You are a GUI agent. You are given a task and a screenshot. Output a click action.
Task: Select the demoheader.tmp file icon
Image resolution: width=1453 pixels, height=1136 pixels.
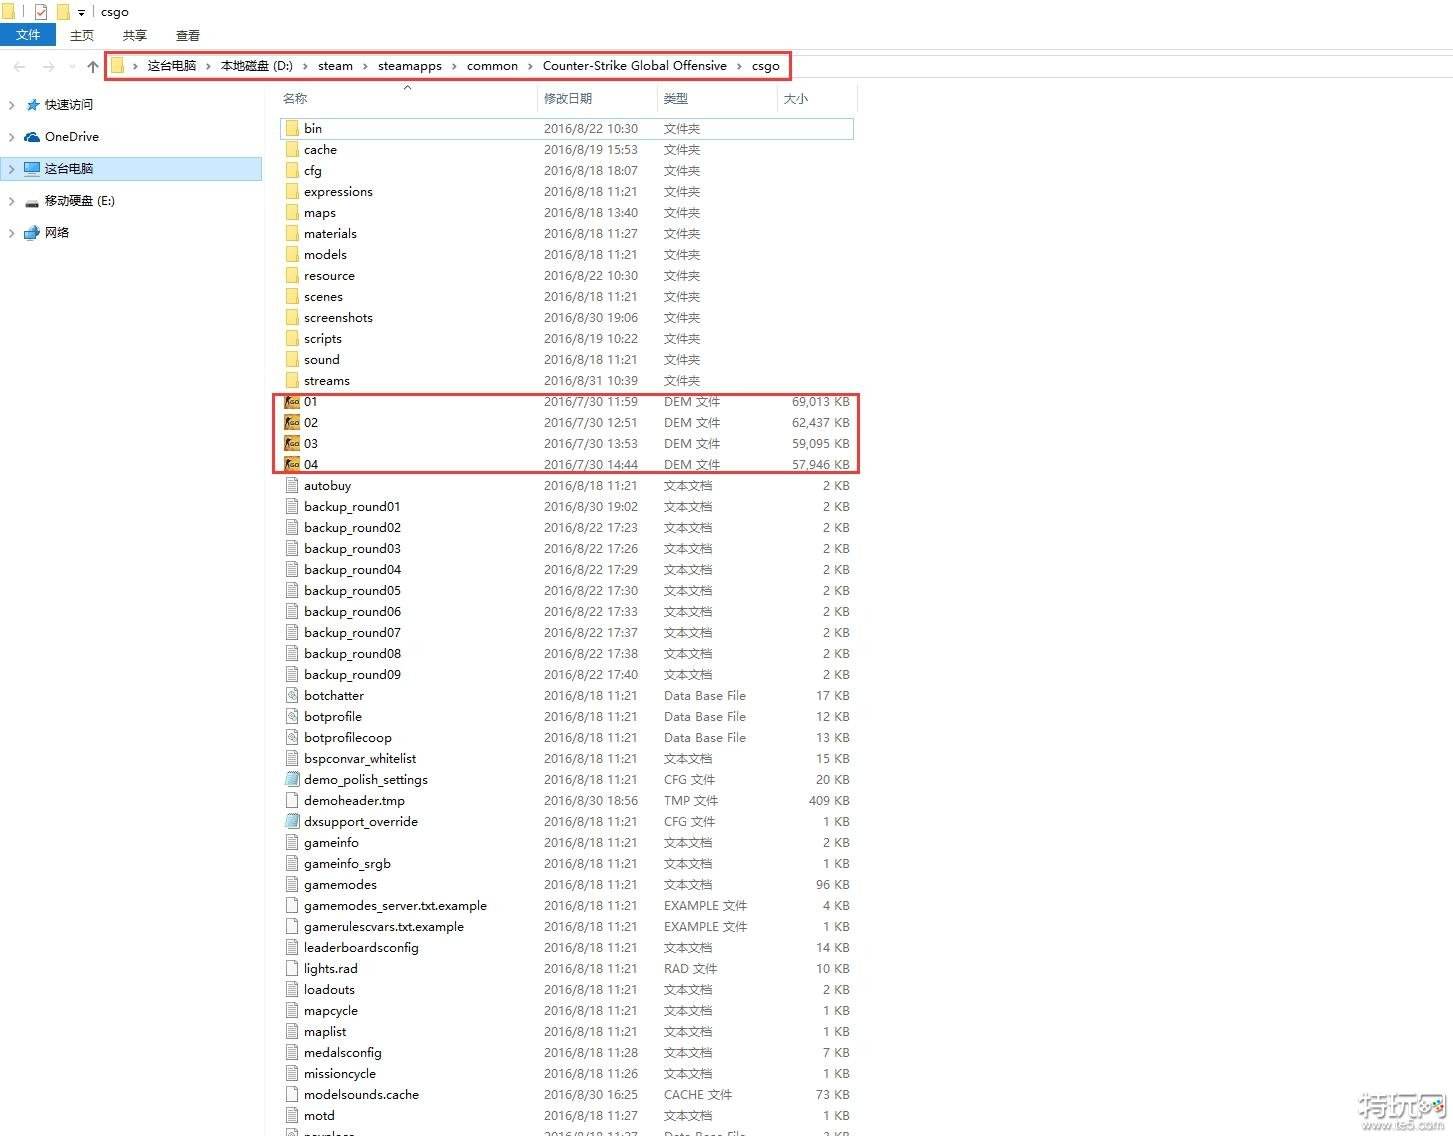click(x=292, y=800)
